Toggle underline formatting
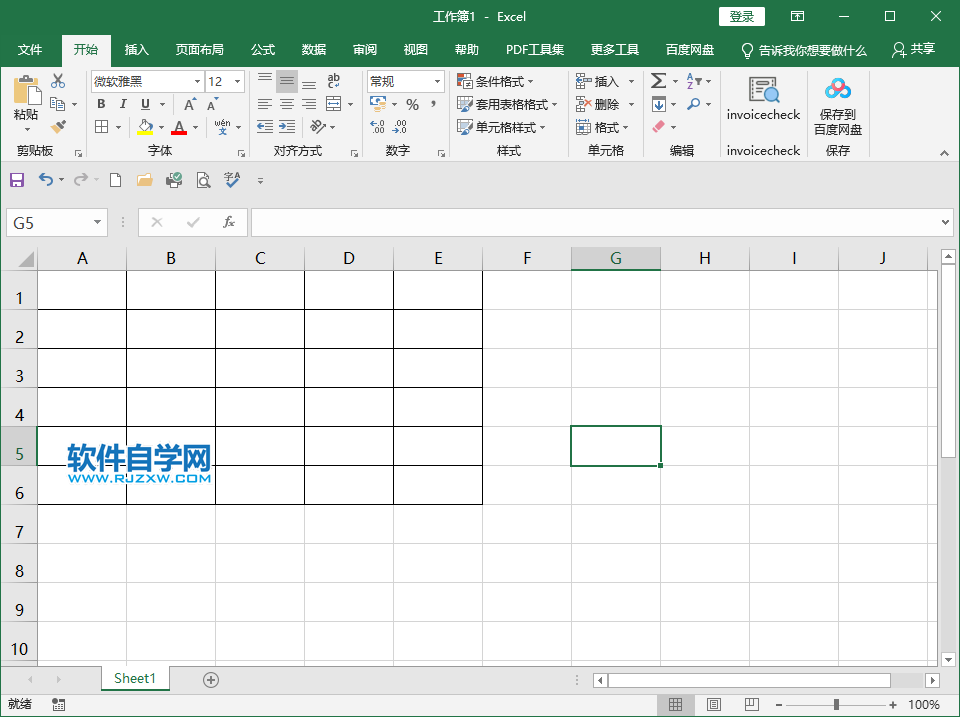The image size is (960, 717). 143,104
